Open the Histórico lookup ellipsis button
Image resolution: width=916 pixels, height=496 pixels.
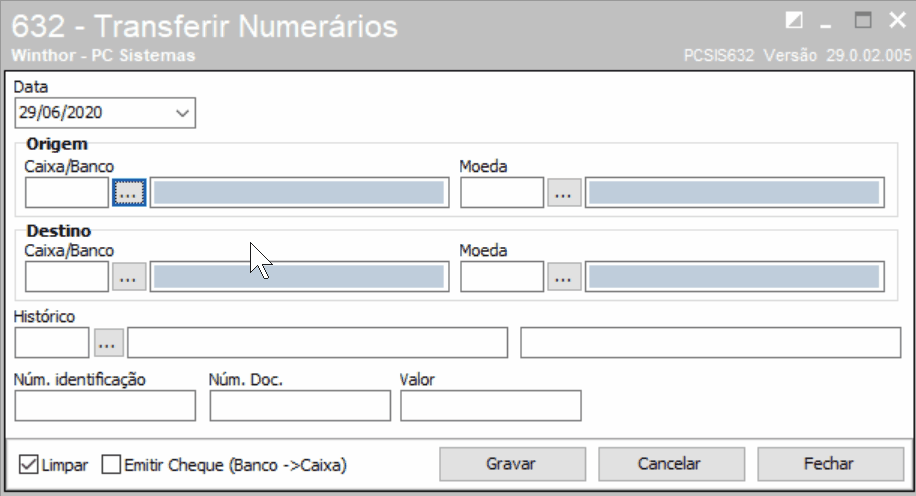[109, 342]
